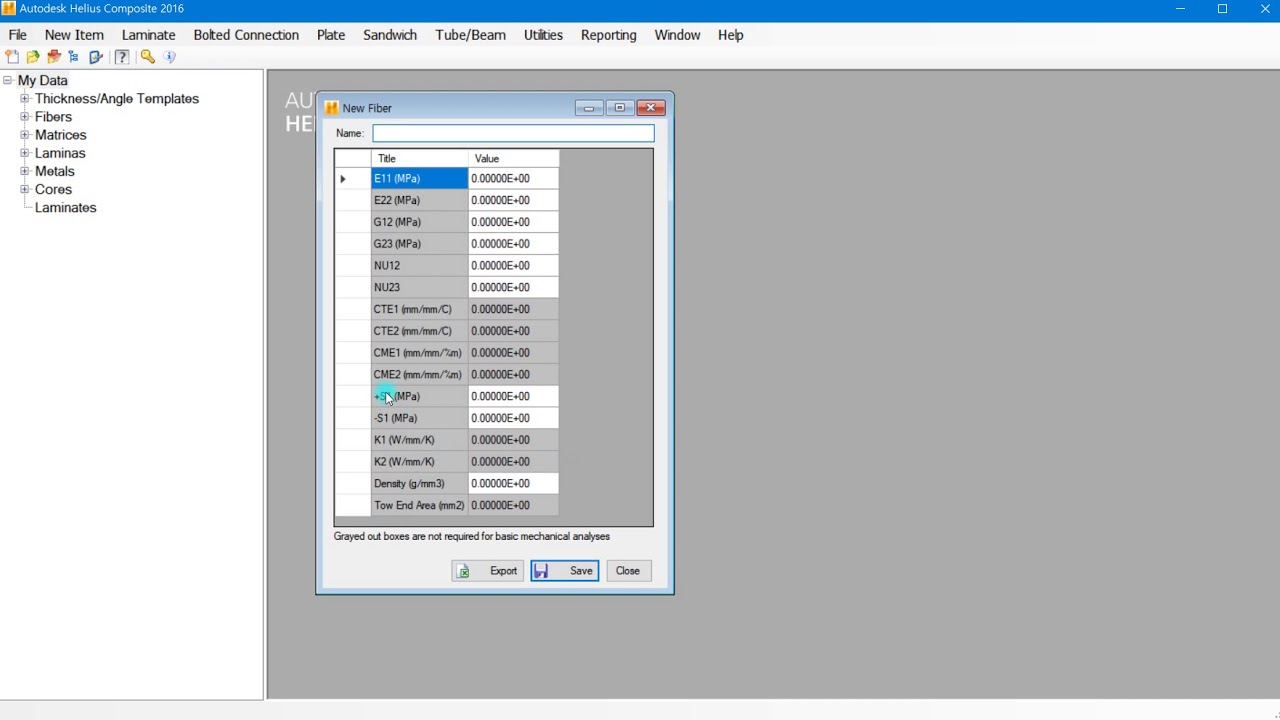Image resolution: width=1280 pixels, height=720 pixels.
Task: Expand the Cores tree node
Action: click(x=25, y=189)
